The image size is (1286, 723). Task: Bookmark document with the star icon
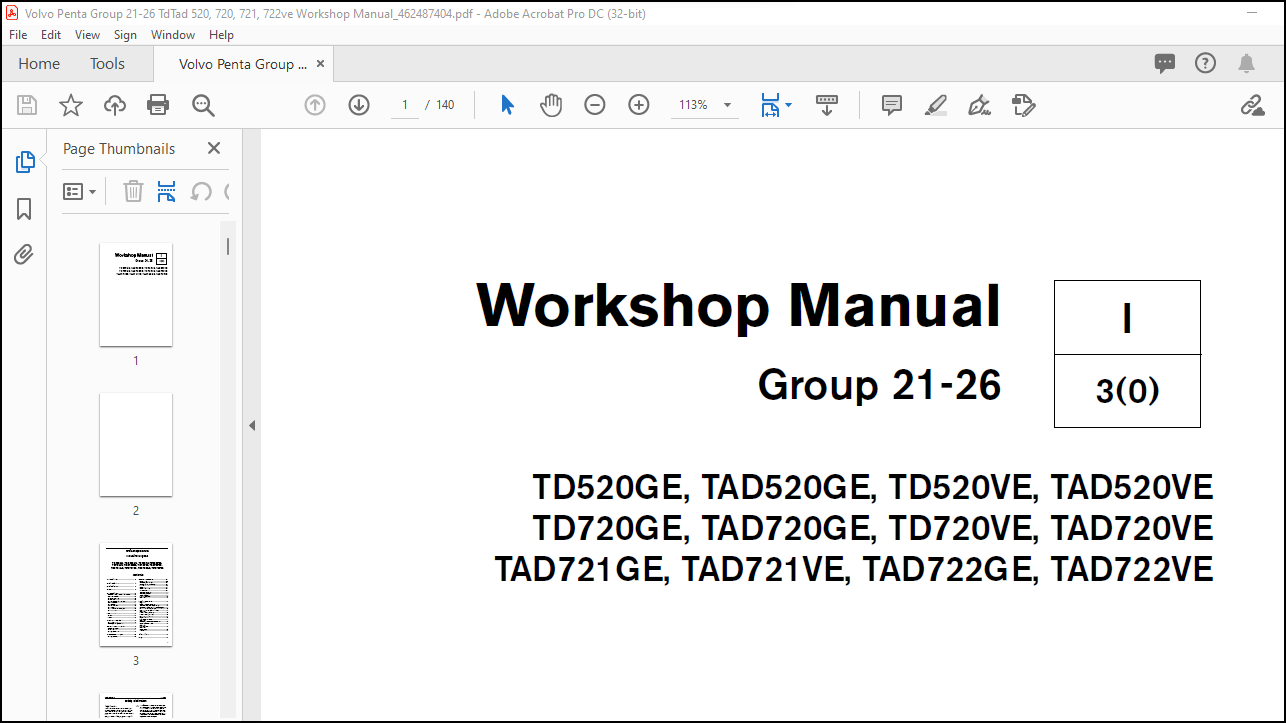[x=71, y=105]
